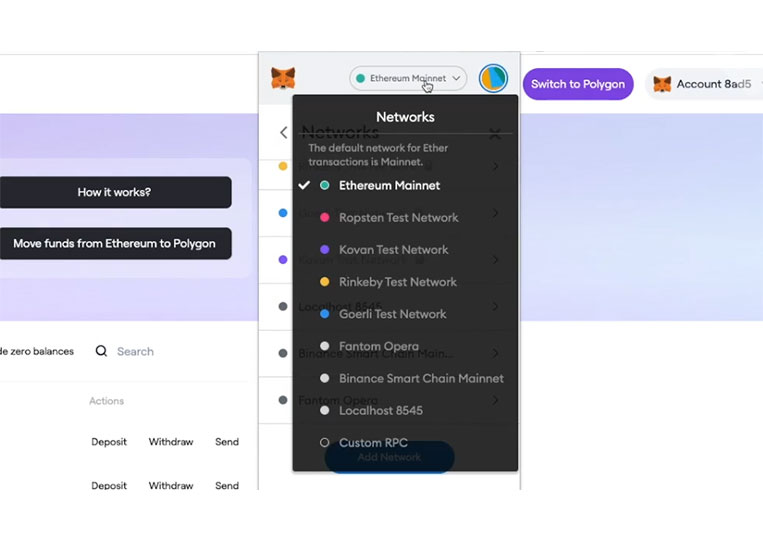763x541 pixels.
Task: Close the Networks settings with X
Action: pos(495,134)
